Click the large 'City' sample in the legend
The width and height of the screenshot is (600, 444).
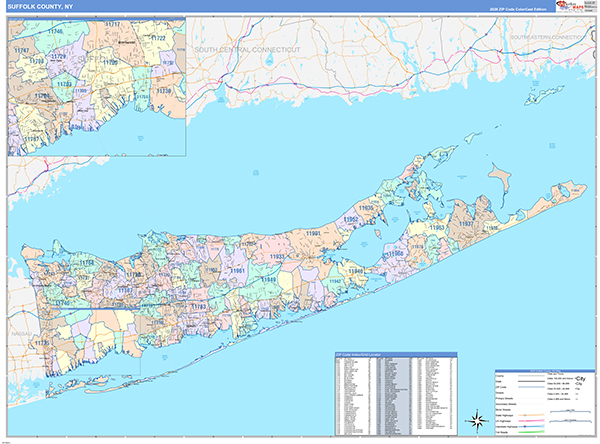point(580,379)
